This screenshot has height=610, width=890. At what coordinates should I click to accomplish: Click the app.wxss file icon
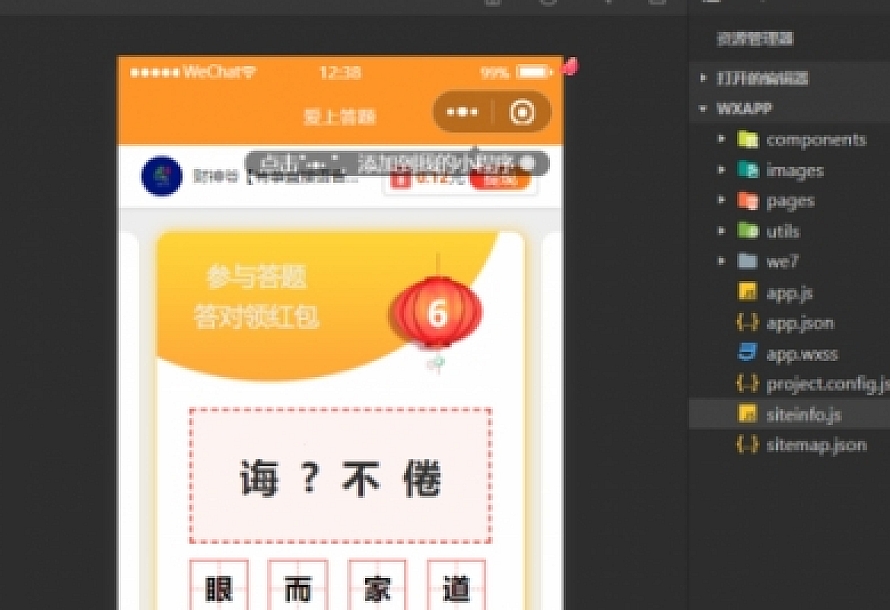pos(747,353)
